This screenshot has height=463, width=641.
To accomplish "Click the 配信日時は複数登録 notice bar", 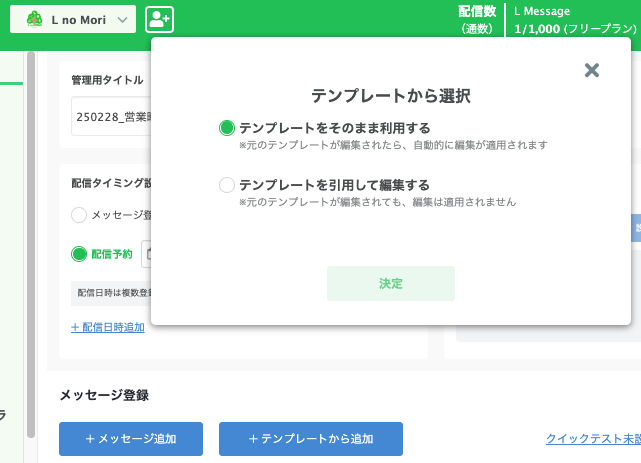I will point(112,293).
